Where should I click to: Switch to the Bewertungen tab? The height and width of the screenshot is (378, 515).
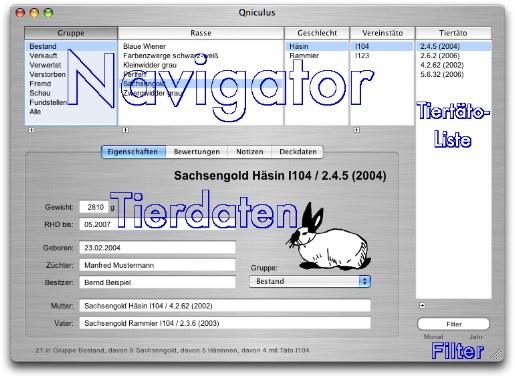coord(197,152)
